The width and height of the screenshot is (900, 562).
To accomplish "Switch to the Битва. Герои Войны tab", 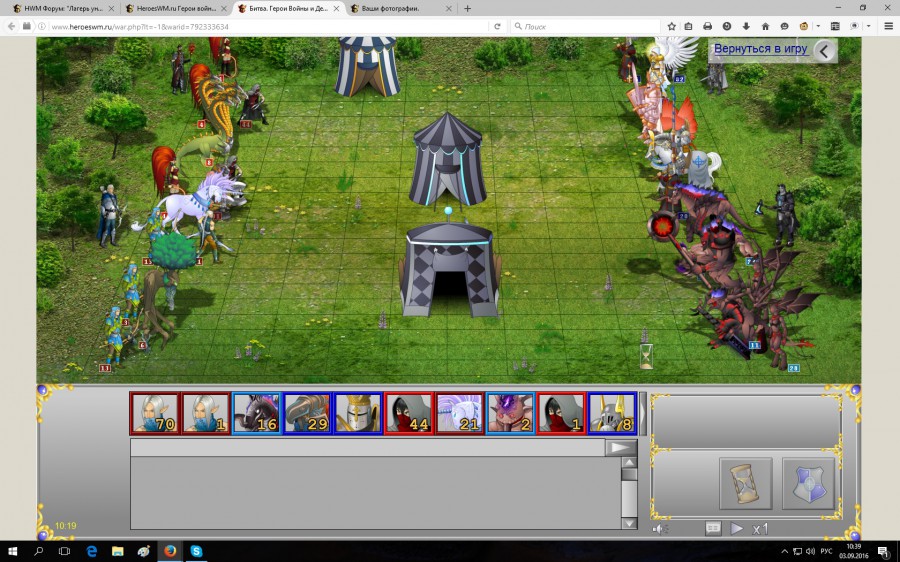I will click(288, 9).
